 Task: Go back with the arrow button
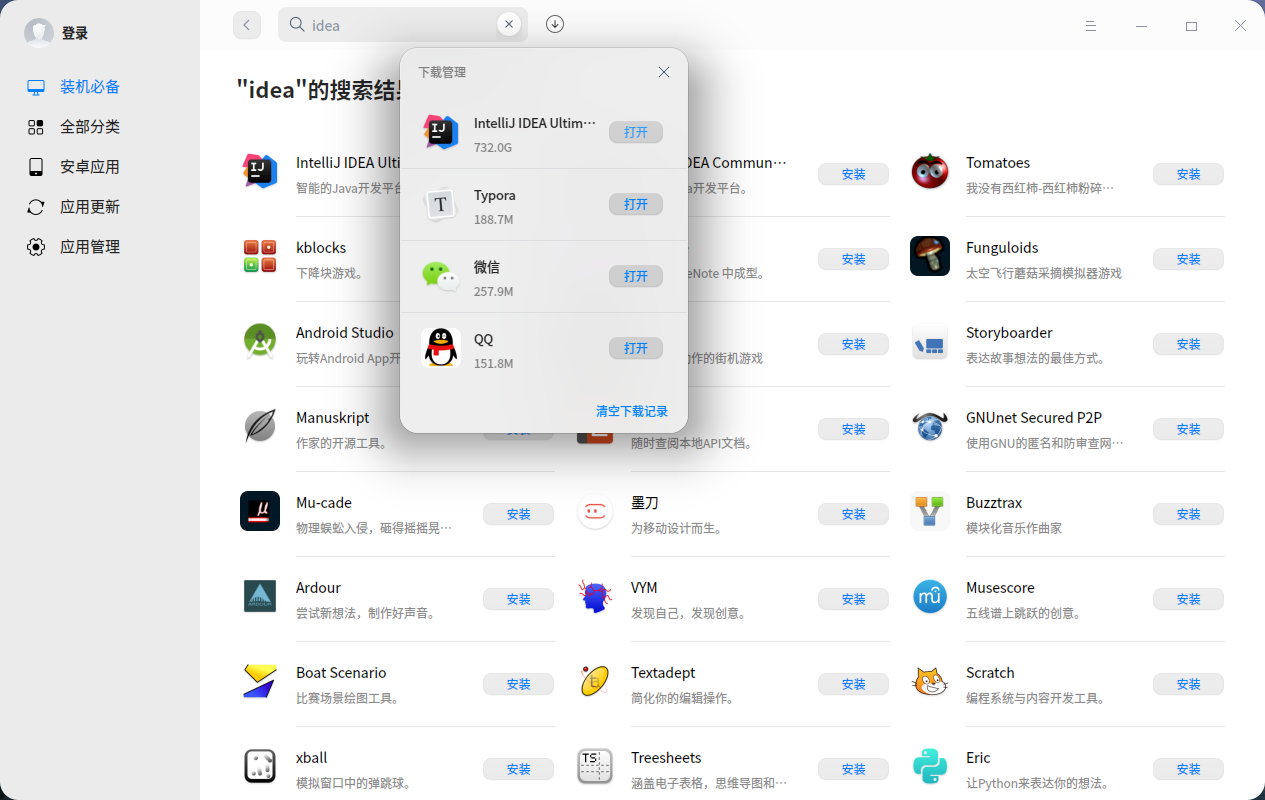coord(247,25)
